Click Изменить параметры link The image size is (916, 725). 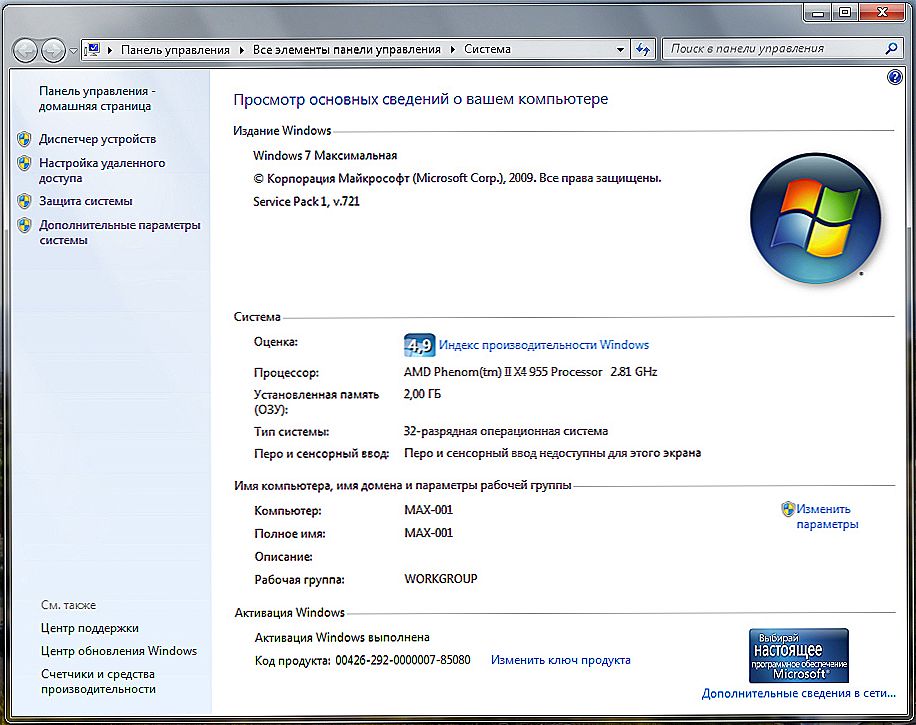tap(827, 516)
